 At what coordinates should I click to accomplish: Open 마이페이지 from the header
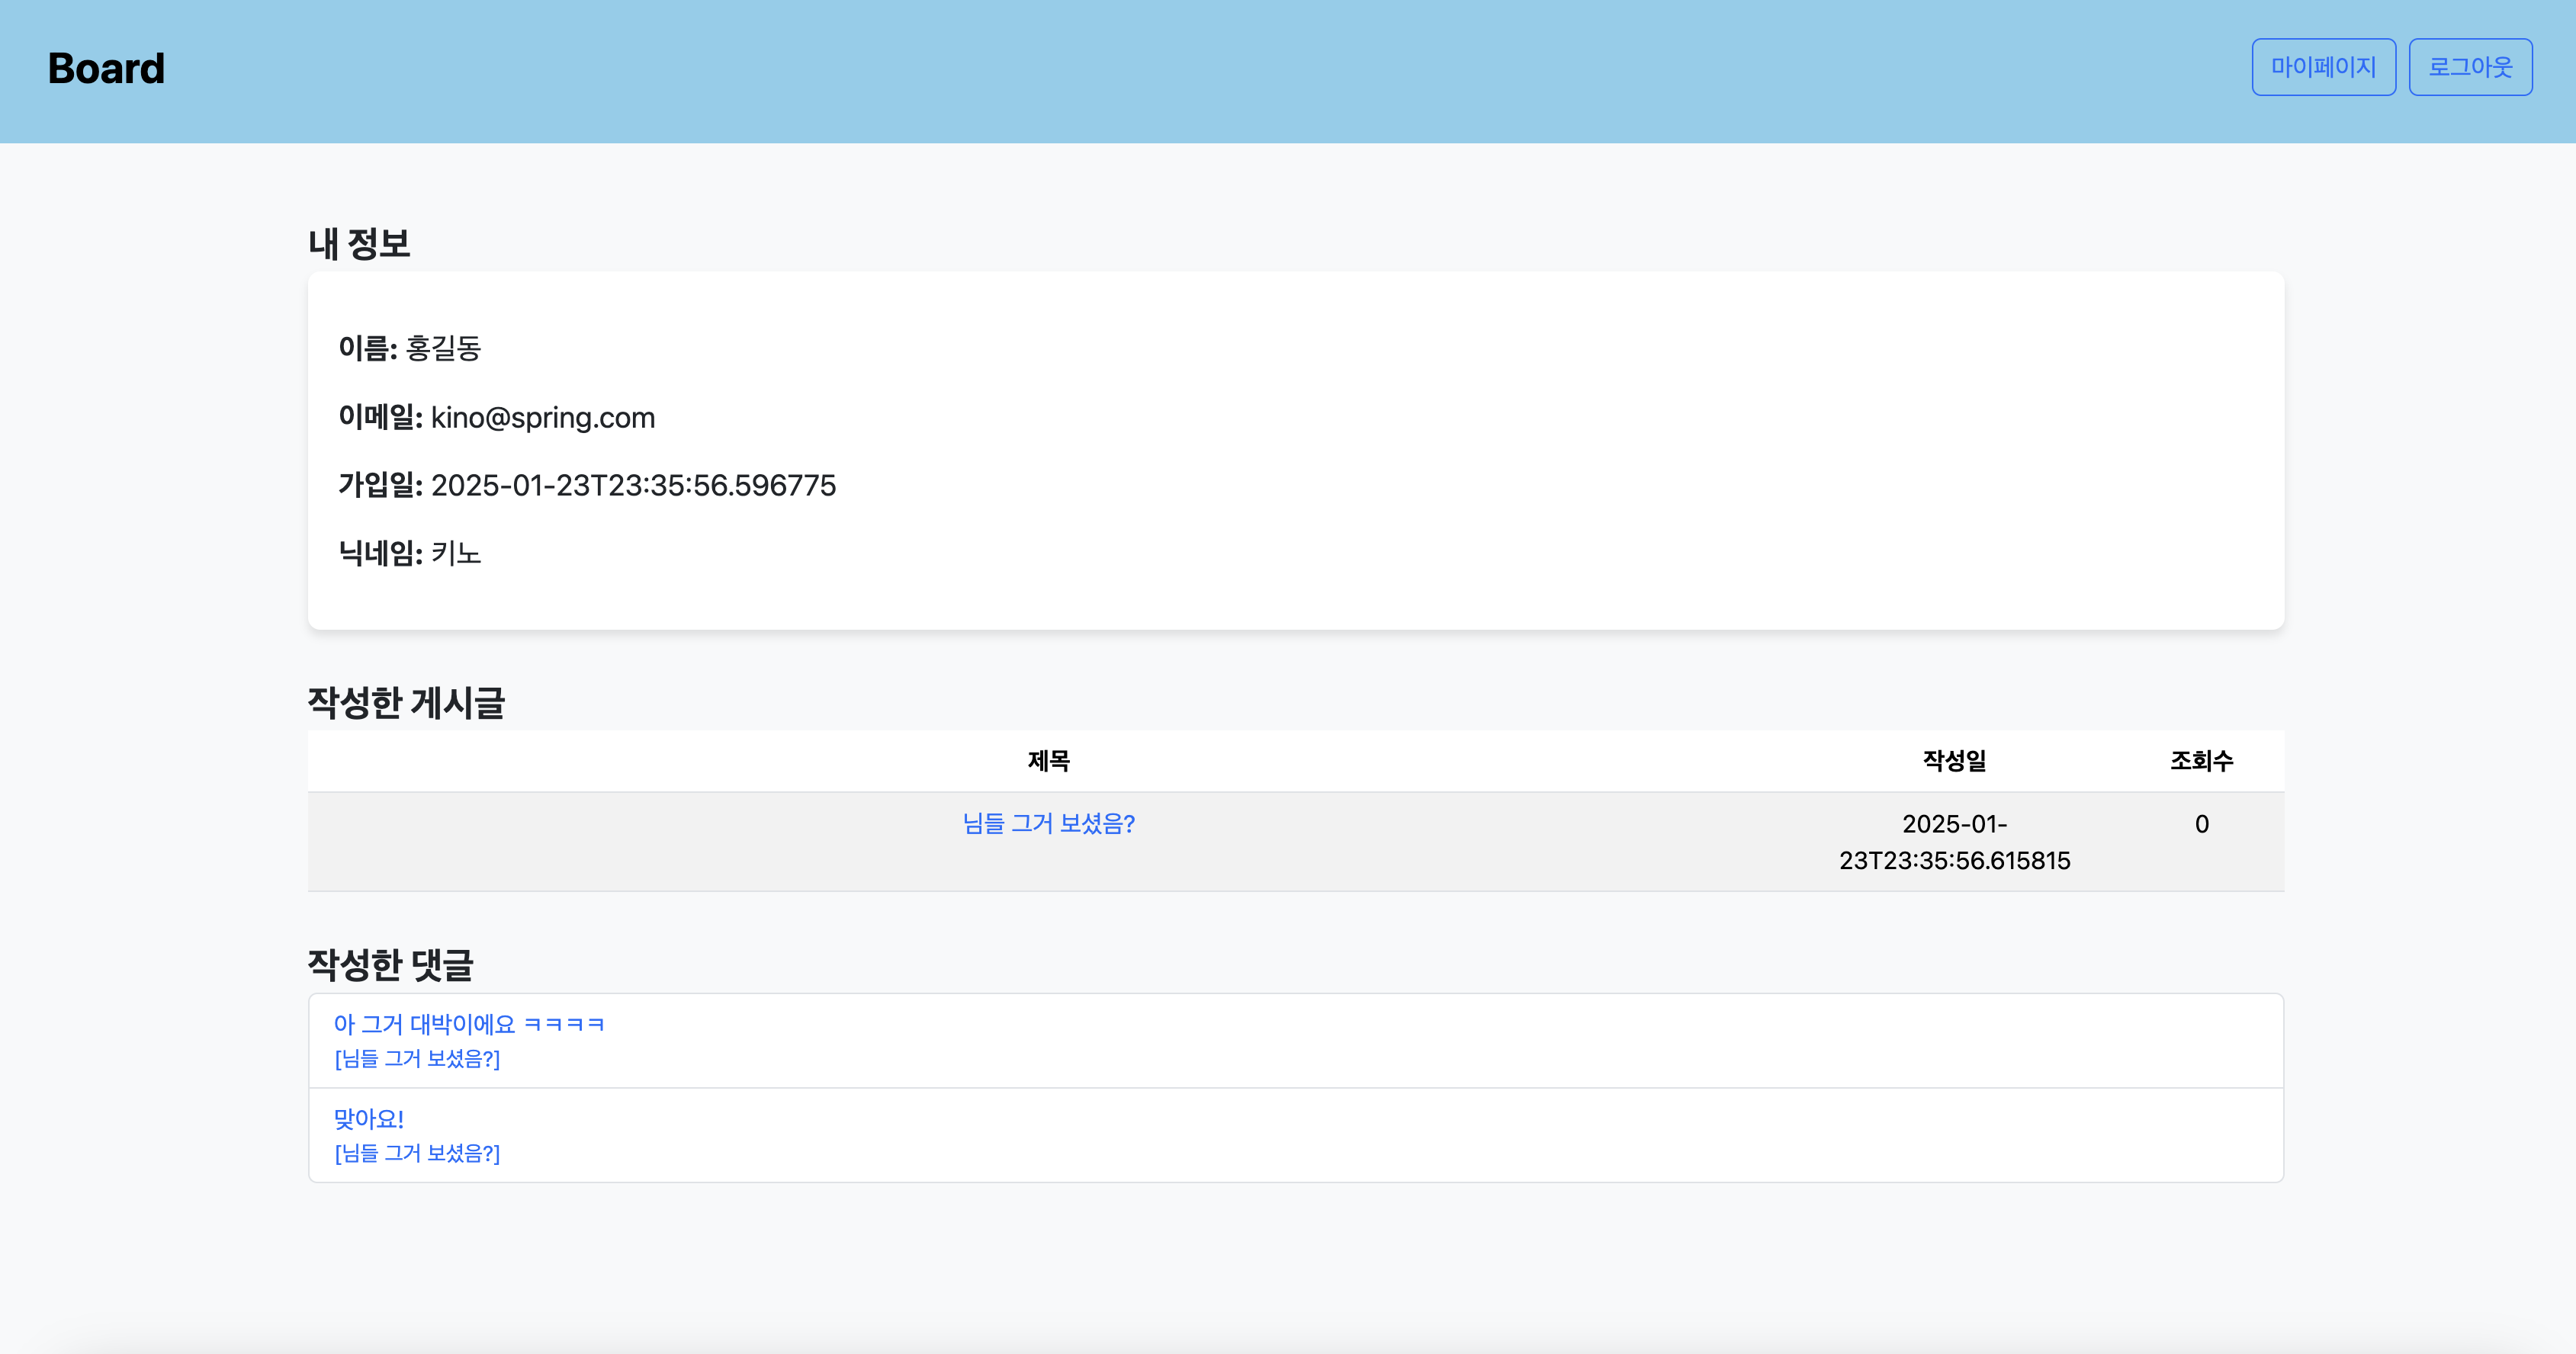(x=2322, y=67)
